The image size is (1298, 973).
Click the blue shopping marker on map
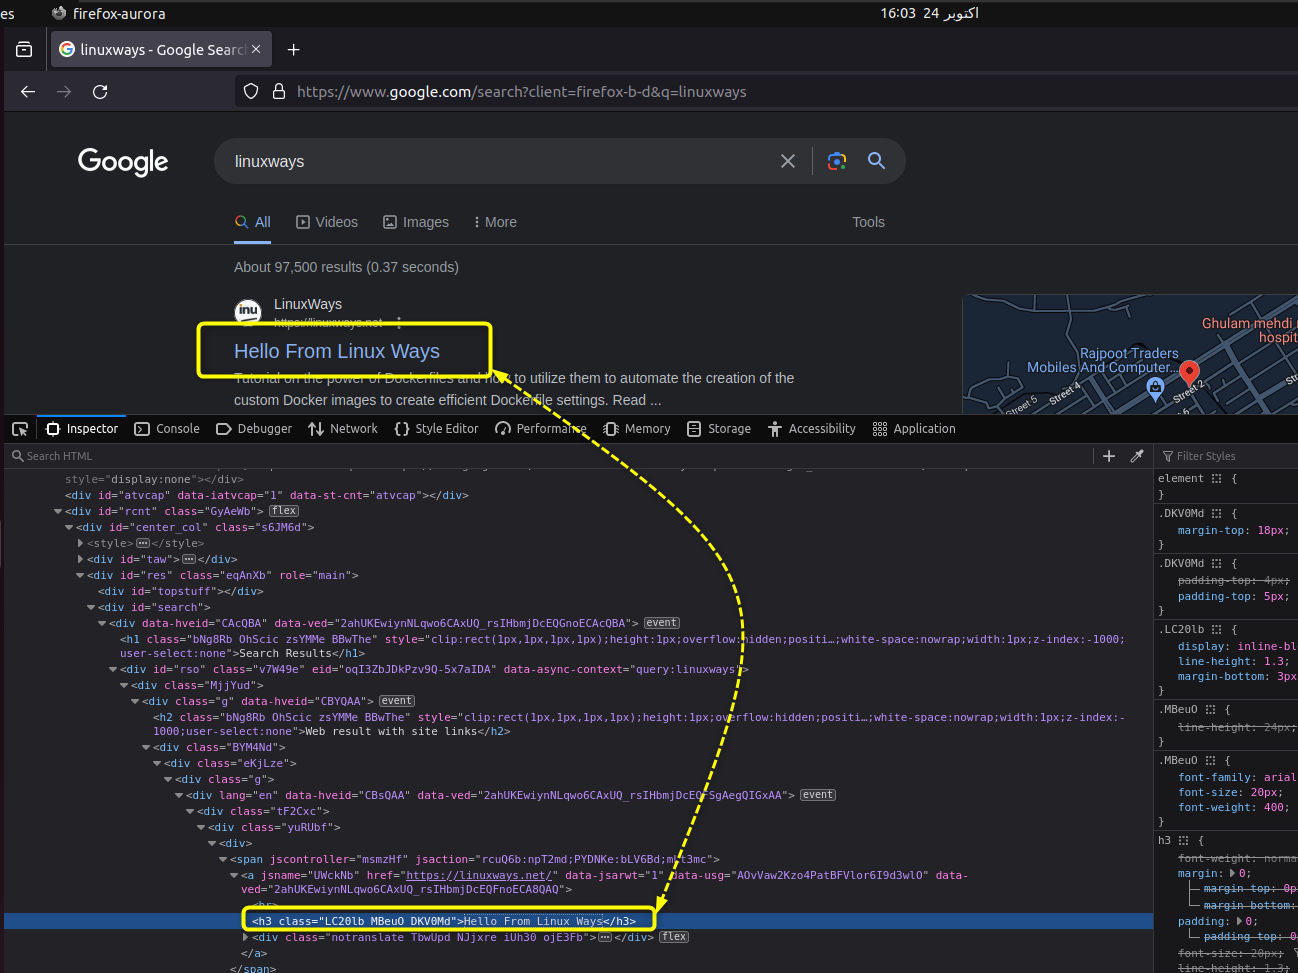pos(1155,388)
